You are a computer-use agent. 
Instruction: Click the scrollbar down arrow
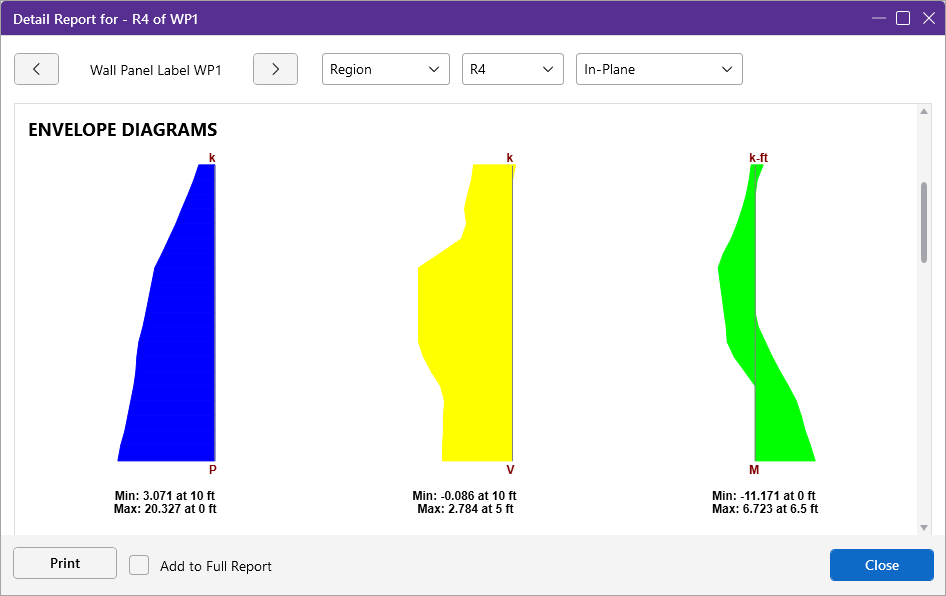(924, 527)
